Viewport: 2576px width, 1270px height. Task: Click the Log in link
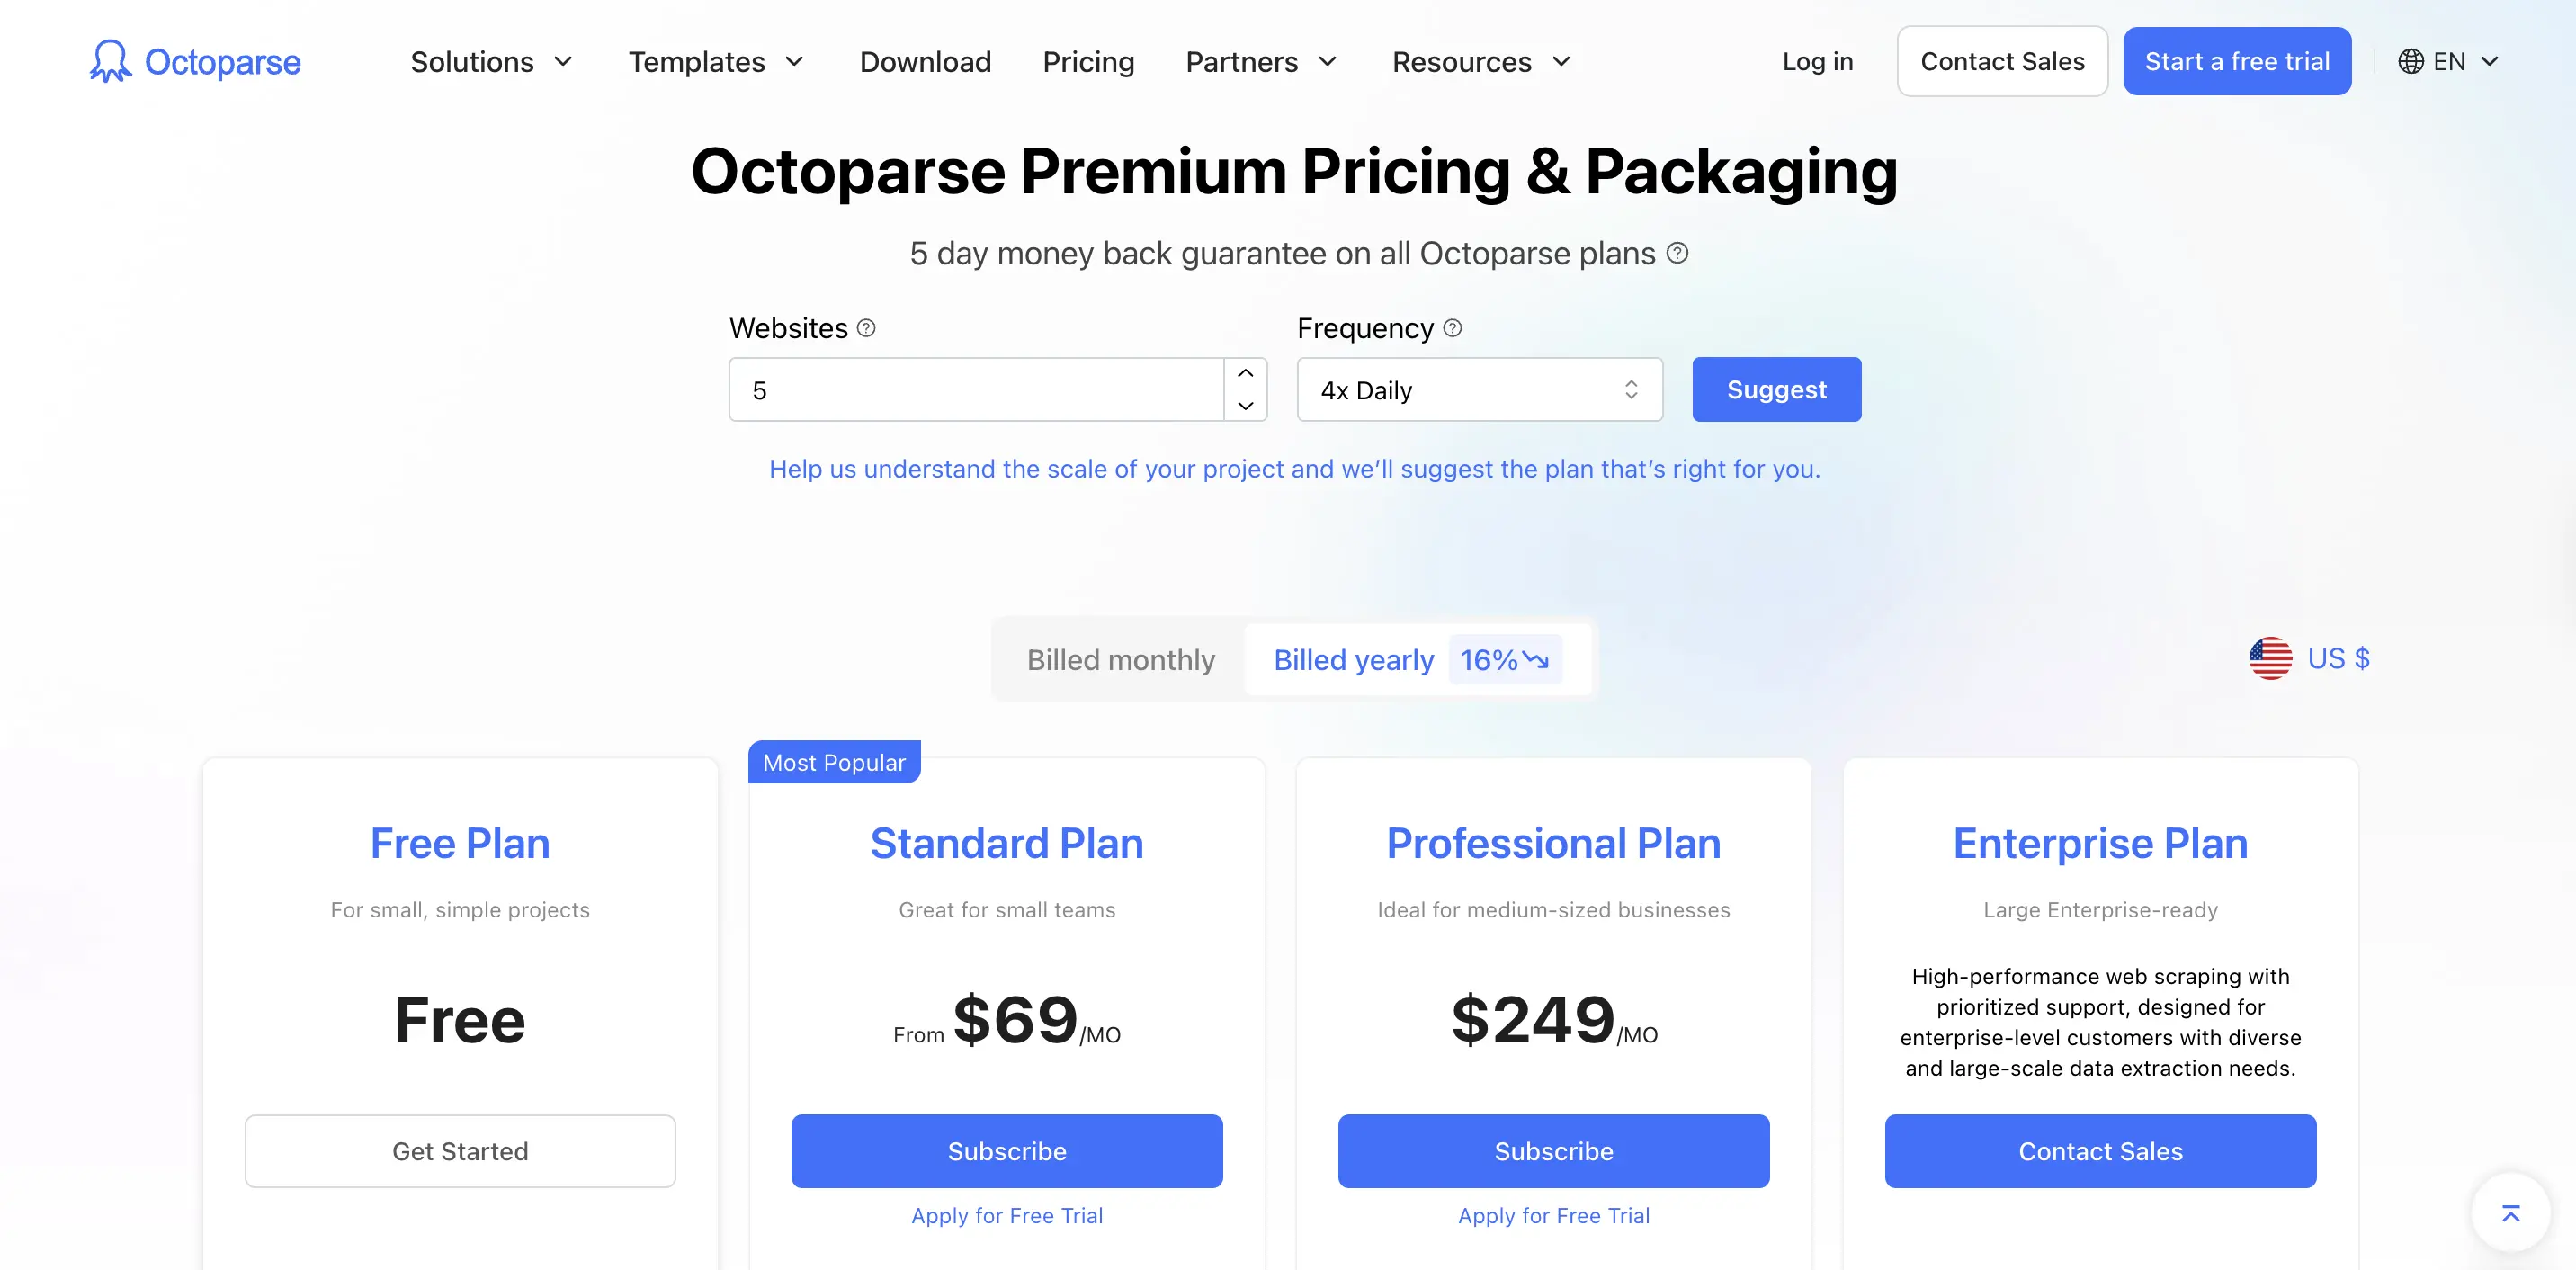click(x=1818, y=61)
